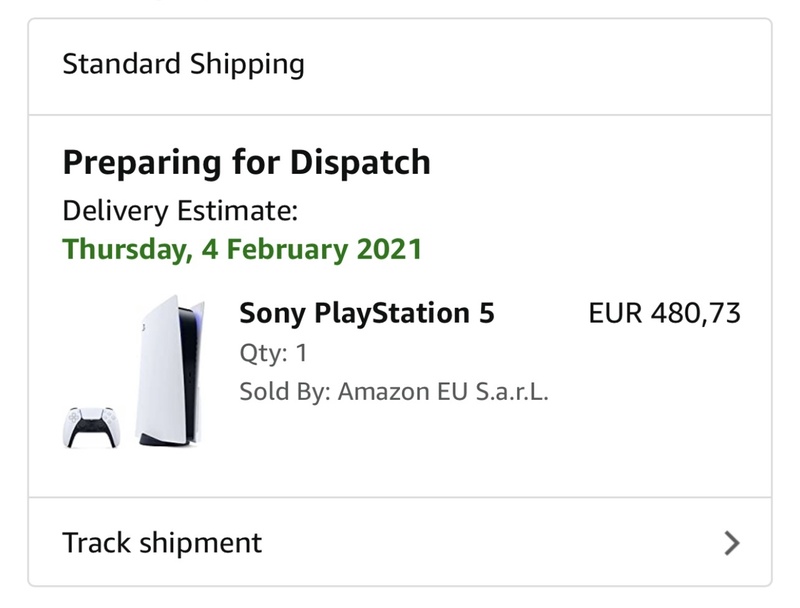Tap the Delivery Estimate label
The image size is (800, 608).
(x=180, y=211)
